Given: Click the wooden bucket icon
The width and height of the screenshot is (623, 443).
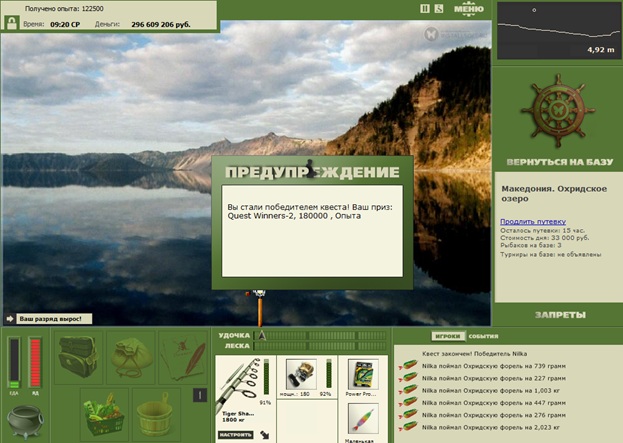Looking at the screenshot, I should [156, 414].
